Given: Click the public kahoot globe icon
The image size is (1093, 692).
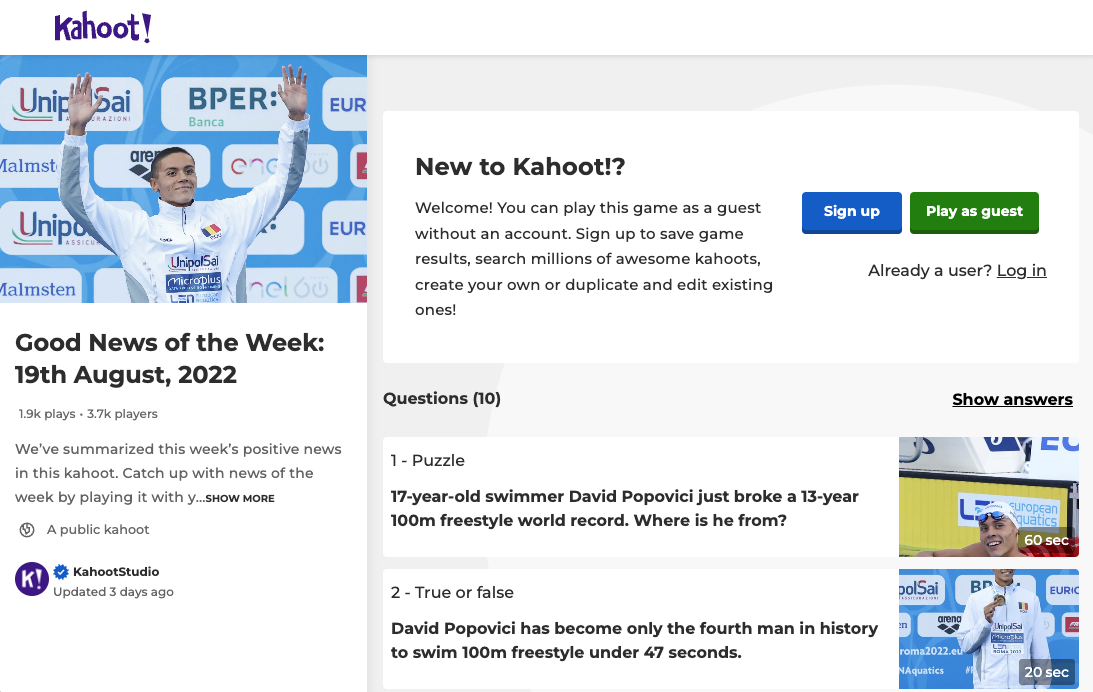Looking at the screenshot, I should pyautogui.click(x=26, y=530).
